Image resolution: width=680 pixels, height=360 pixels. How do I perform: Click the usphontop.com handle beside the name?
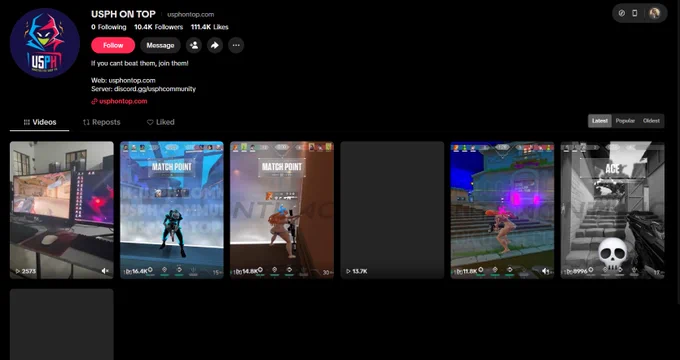pos(190,14)
